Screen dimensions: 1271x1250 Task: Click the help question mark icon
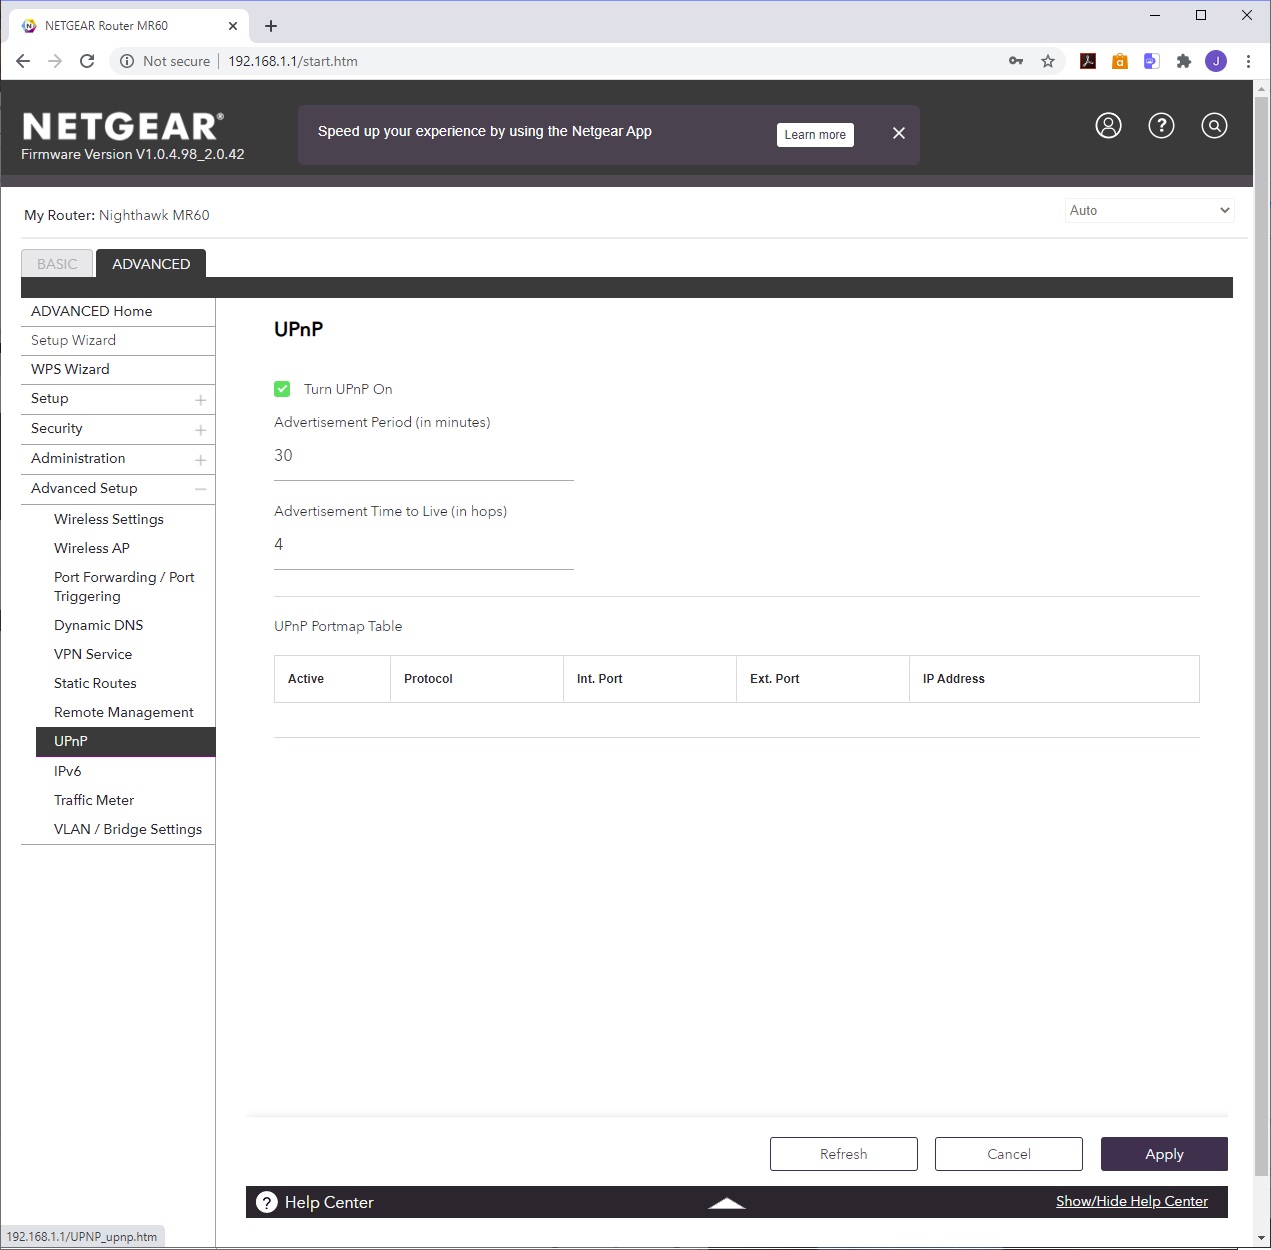pos(1161,126)
